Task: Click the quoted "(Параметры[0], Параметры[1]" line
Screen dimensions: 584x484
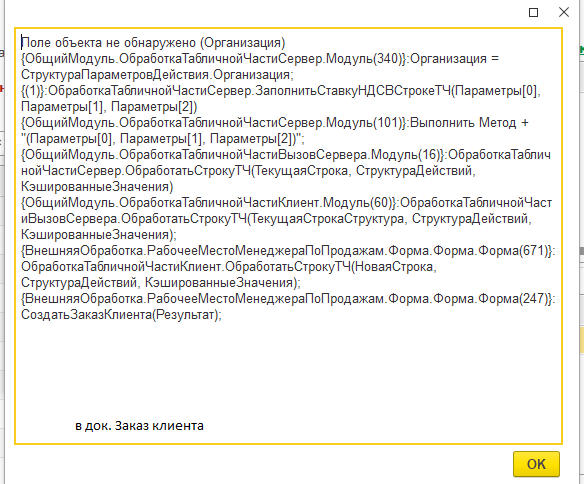Action: [x=163, y=139]
